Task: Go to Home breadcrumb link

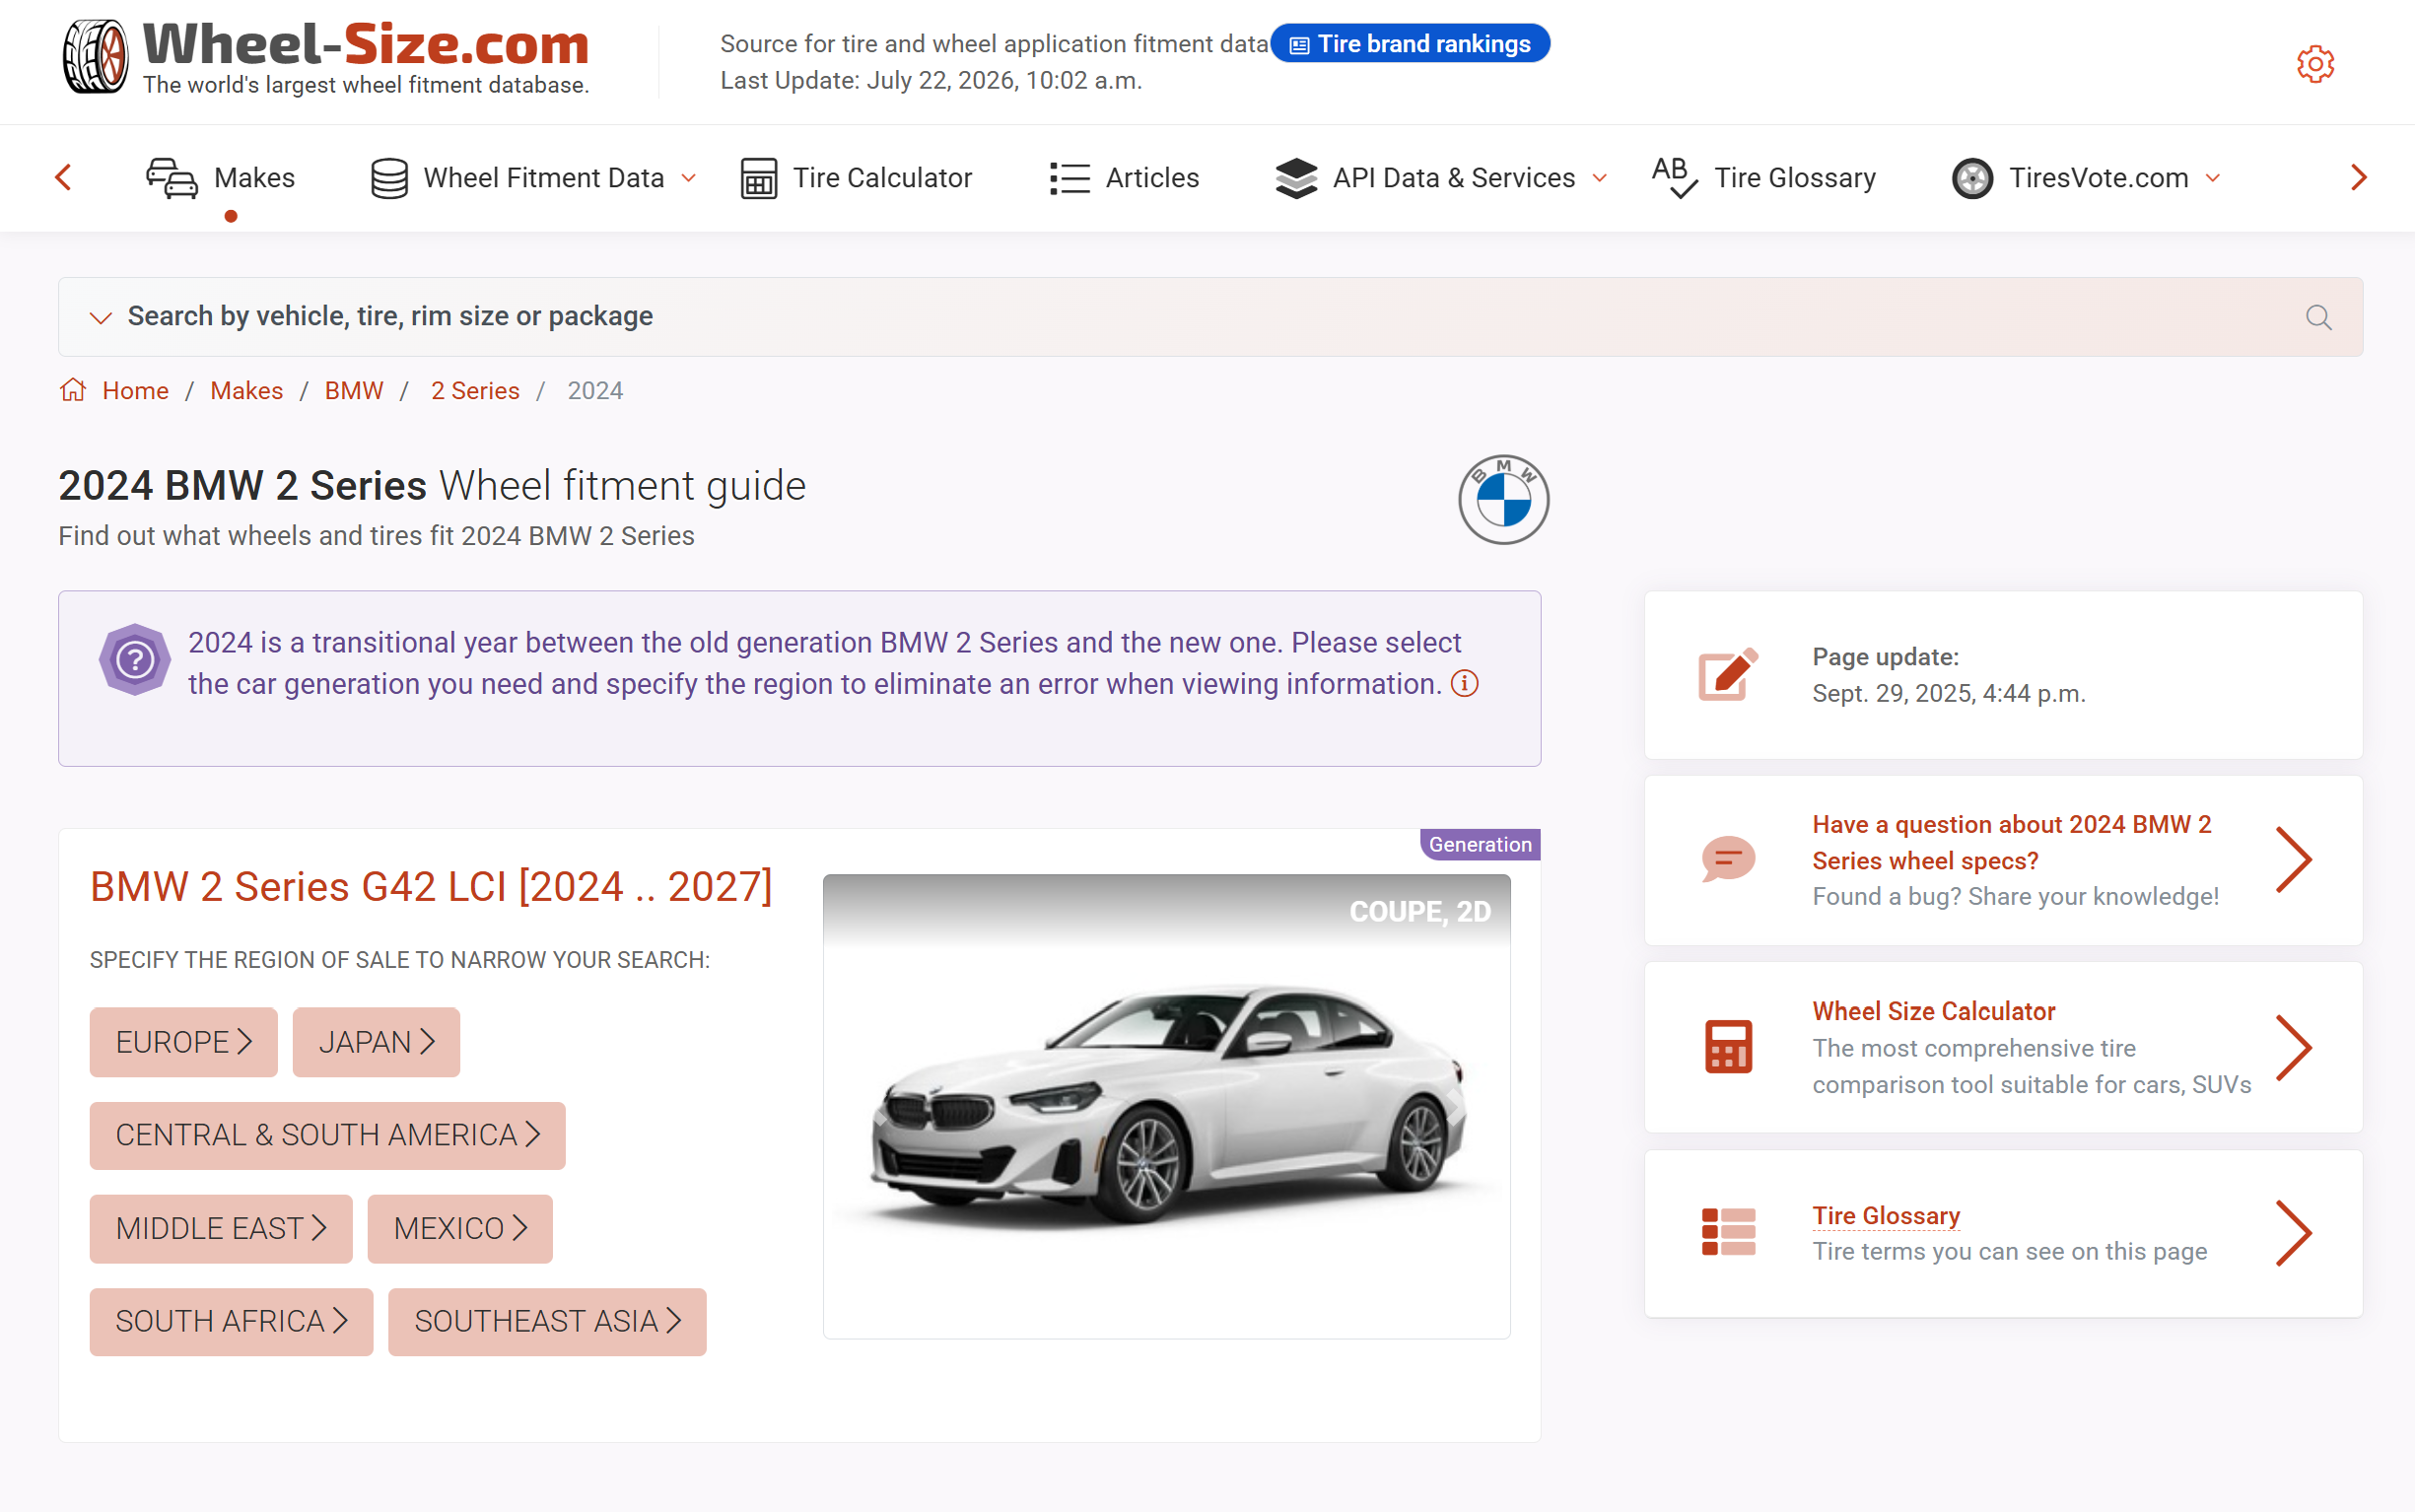Action: coord(135,390)
